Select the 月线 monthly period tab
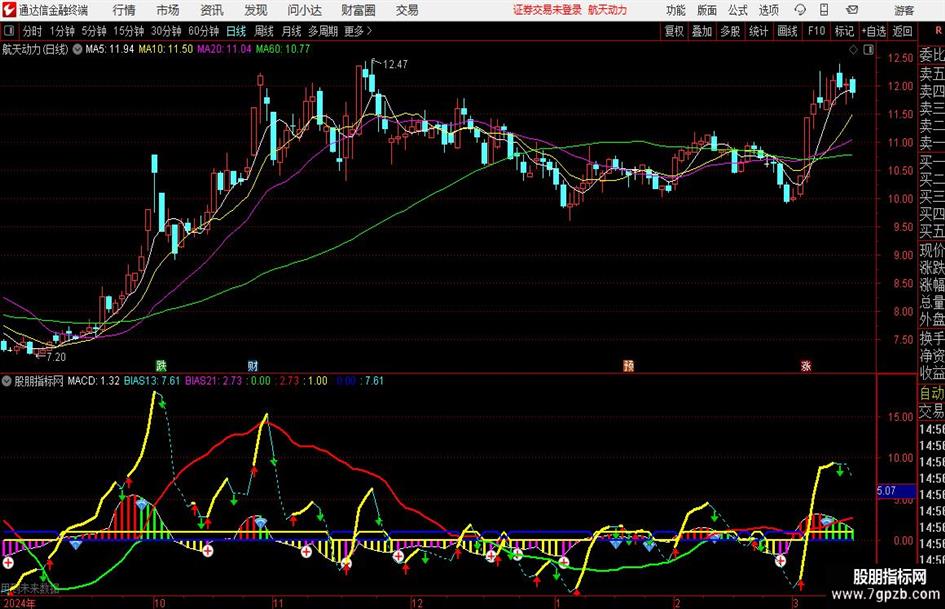This screenshot has height=609, width=945. pyautogui.click(x=292, y=31)
